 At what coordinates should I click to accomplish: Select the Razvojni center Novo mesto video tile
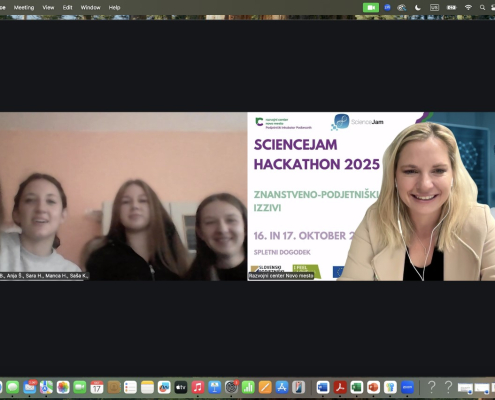point(371,196)
